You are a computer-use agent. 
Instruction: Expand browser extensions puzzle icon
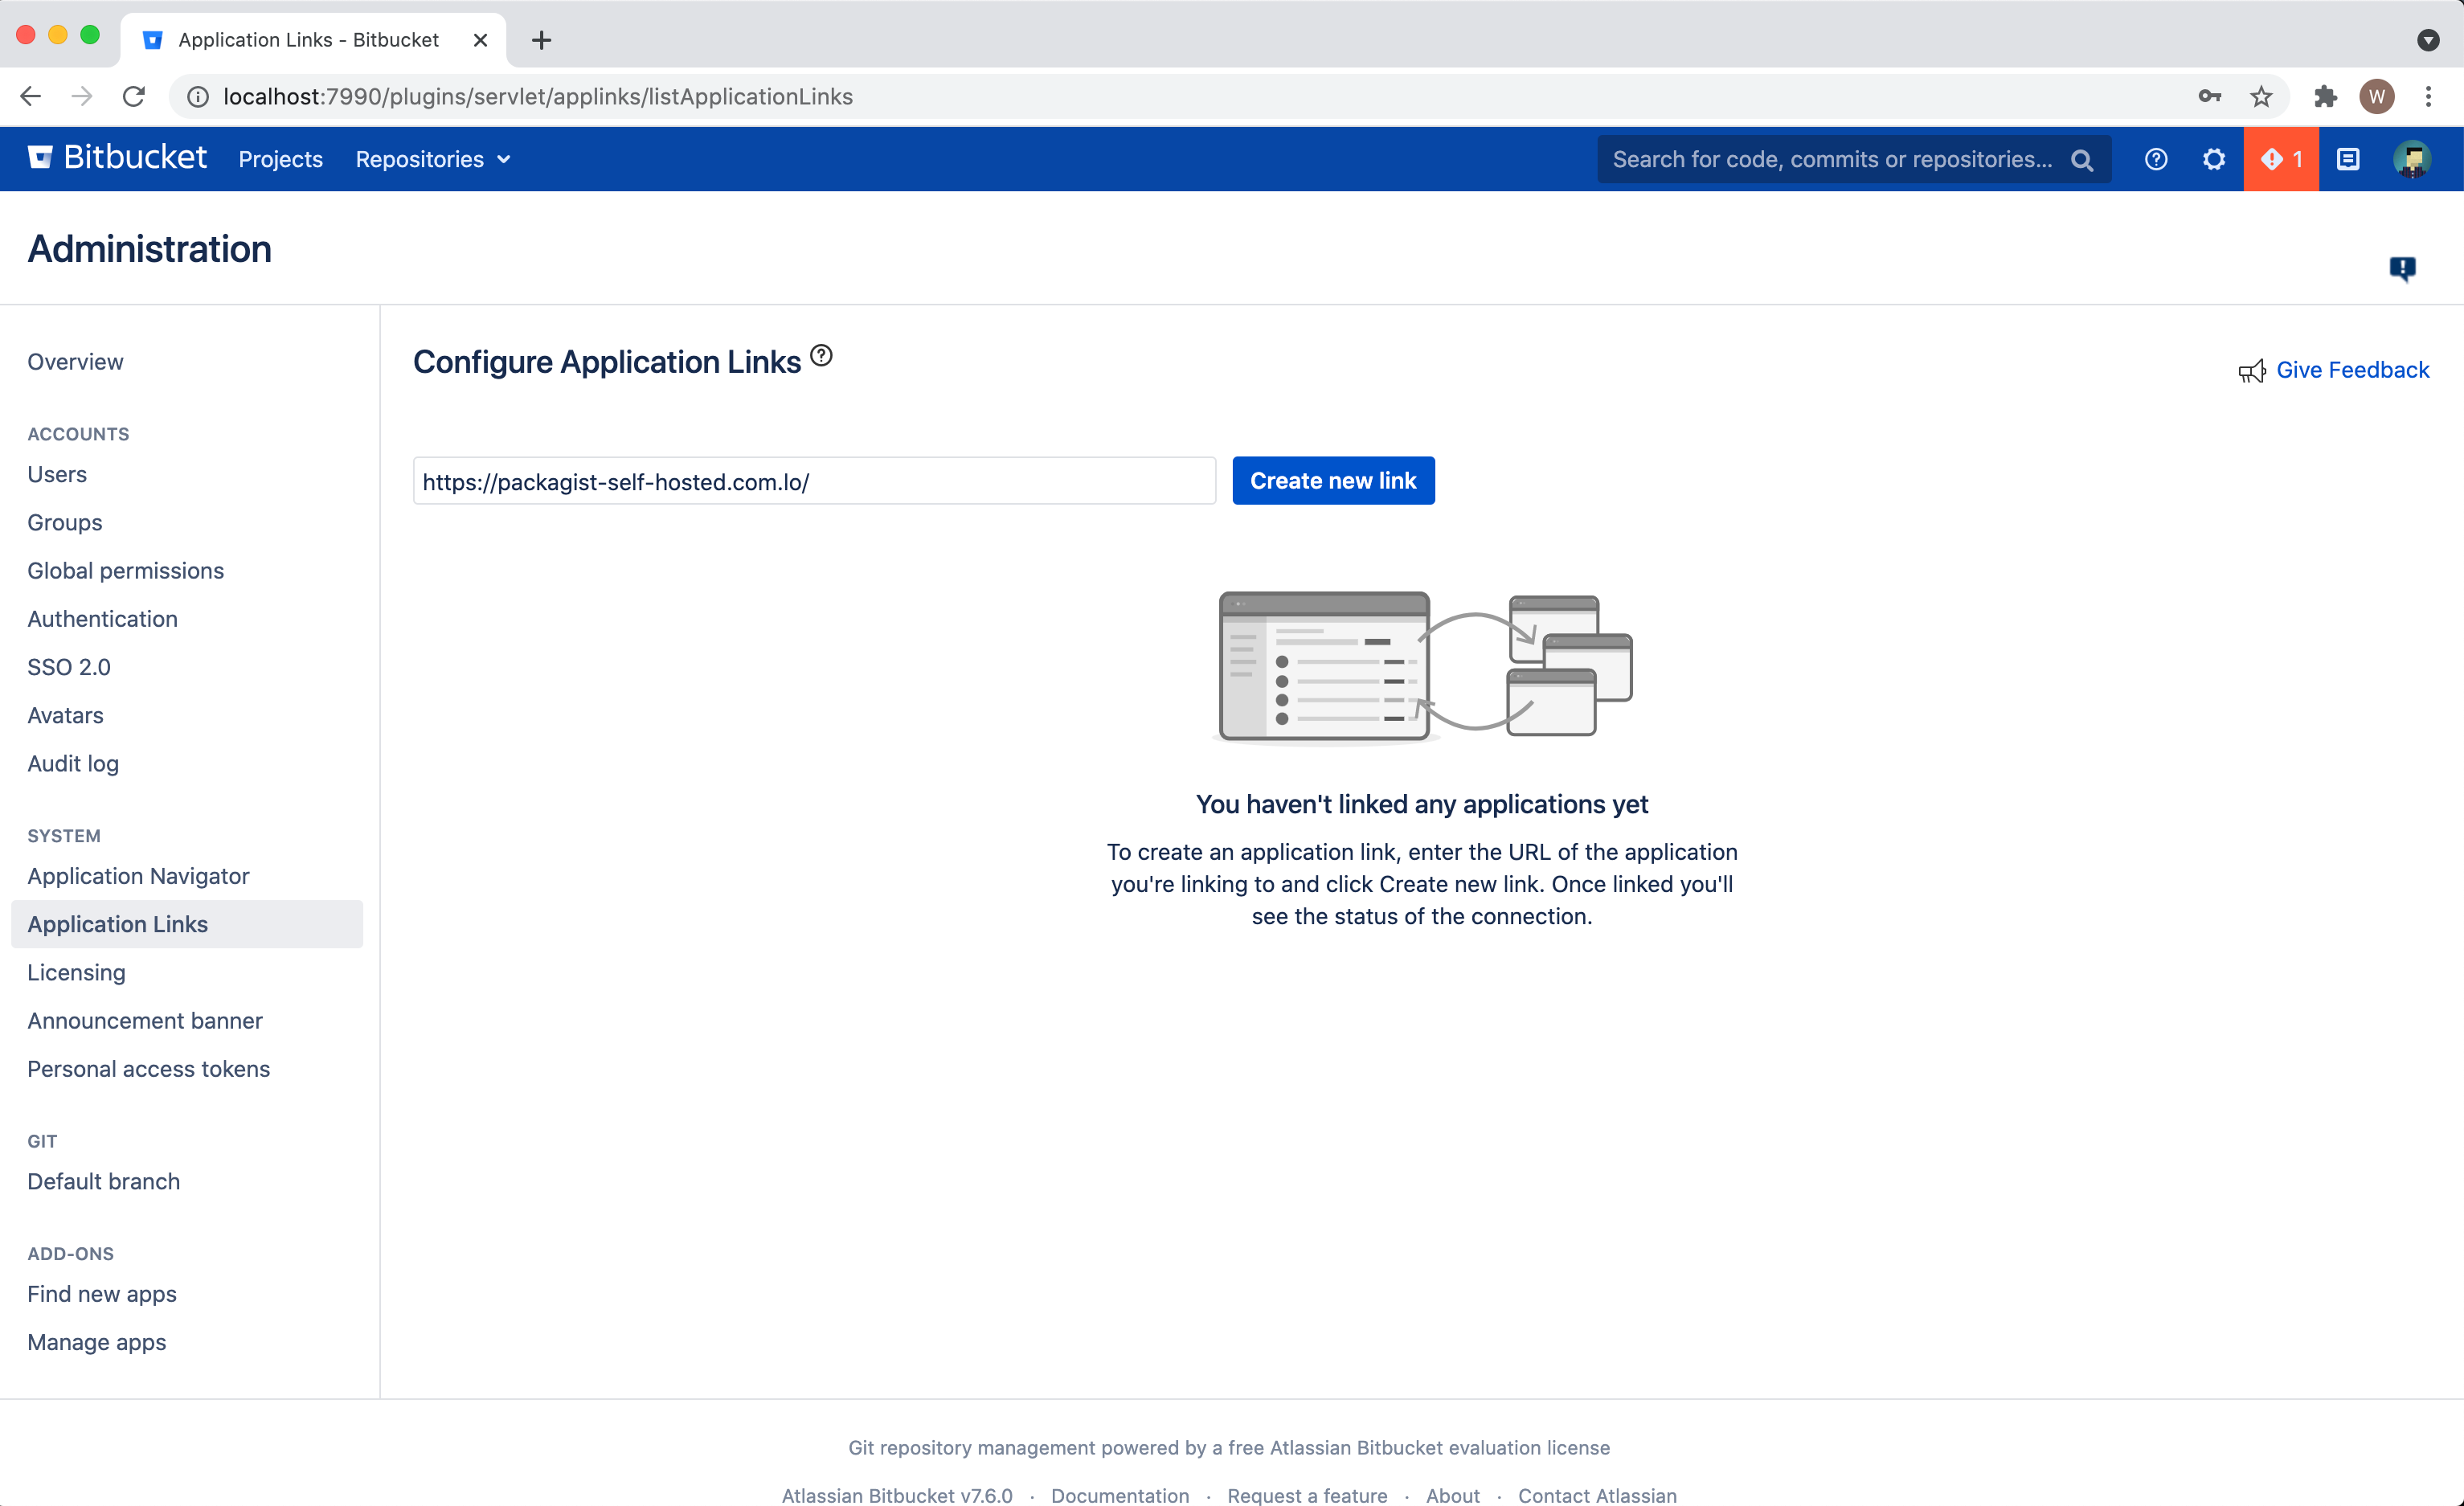(2323, 96)
